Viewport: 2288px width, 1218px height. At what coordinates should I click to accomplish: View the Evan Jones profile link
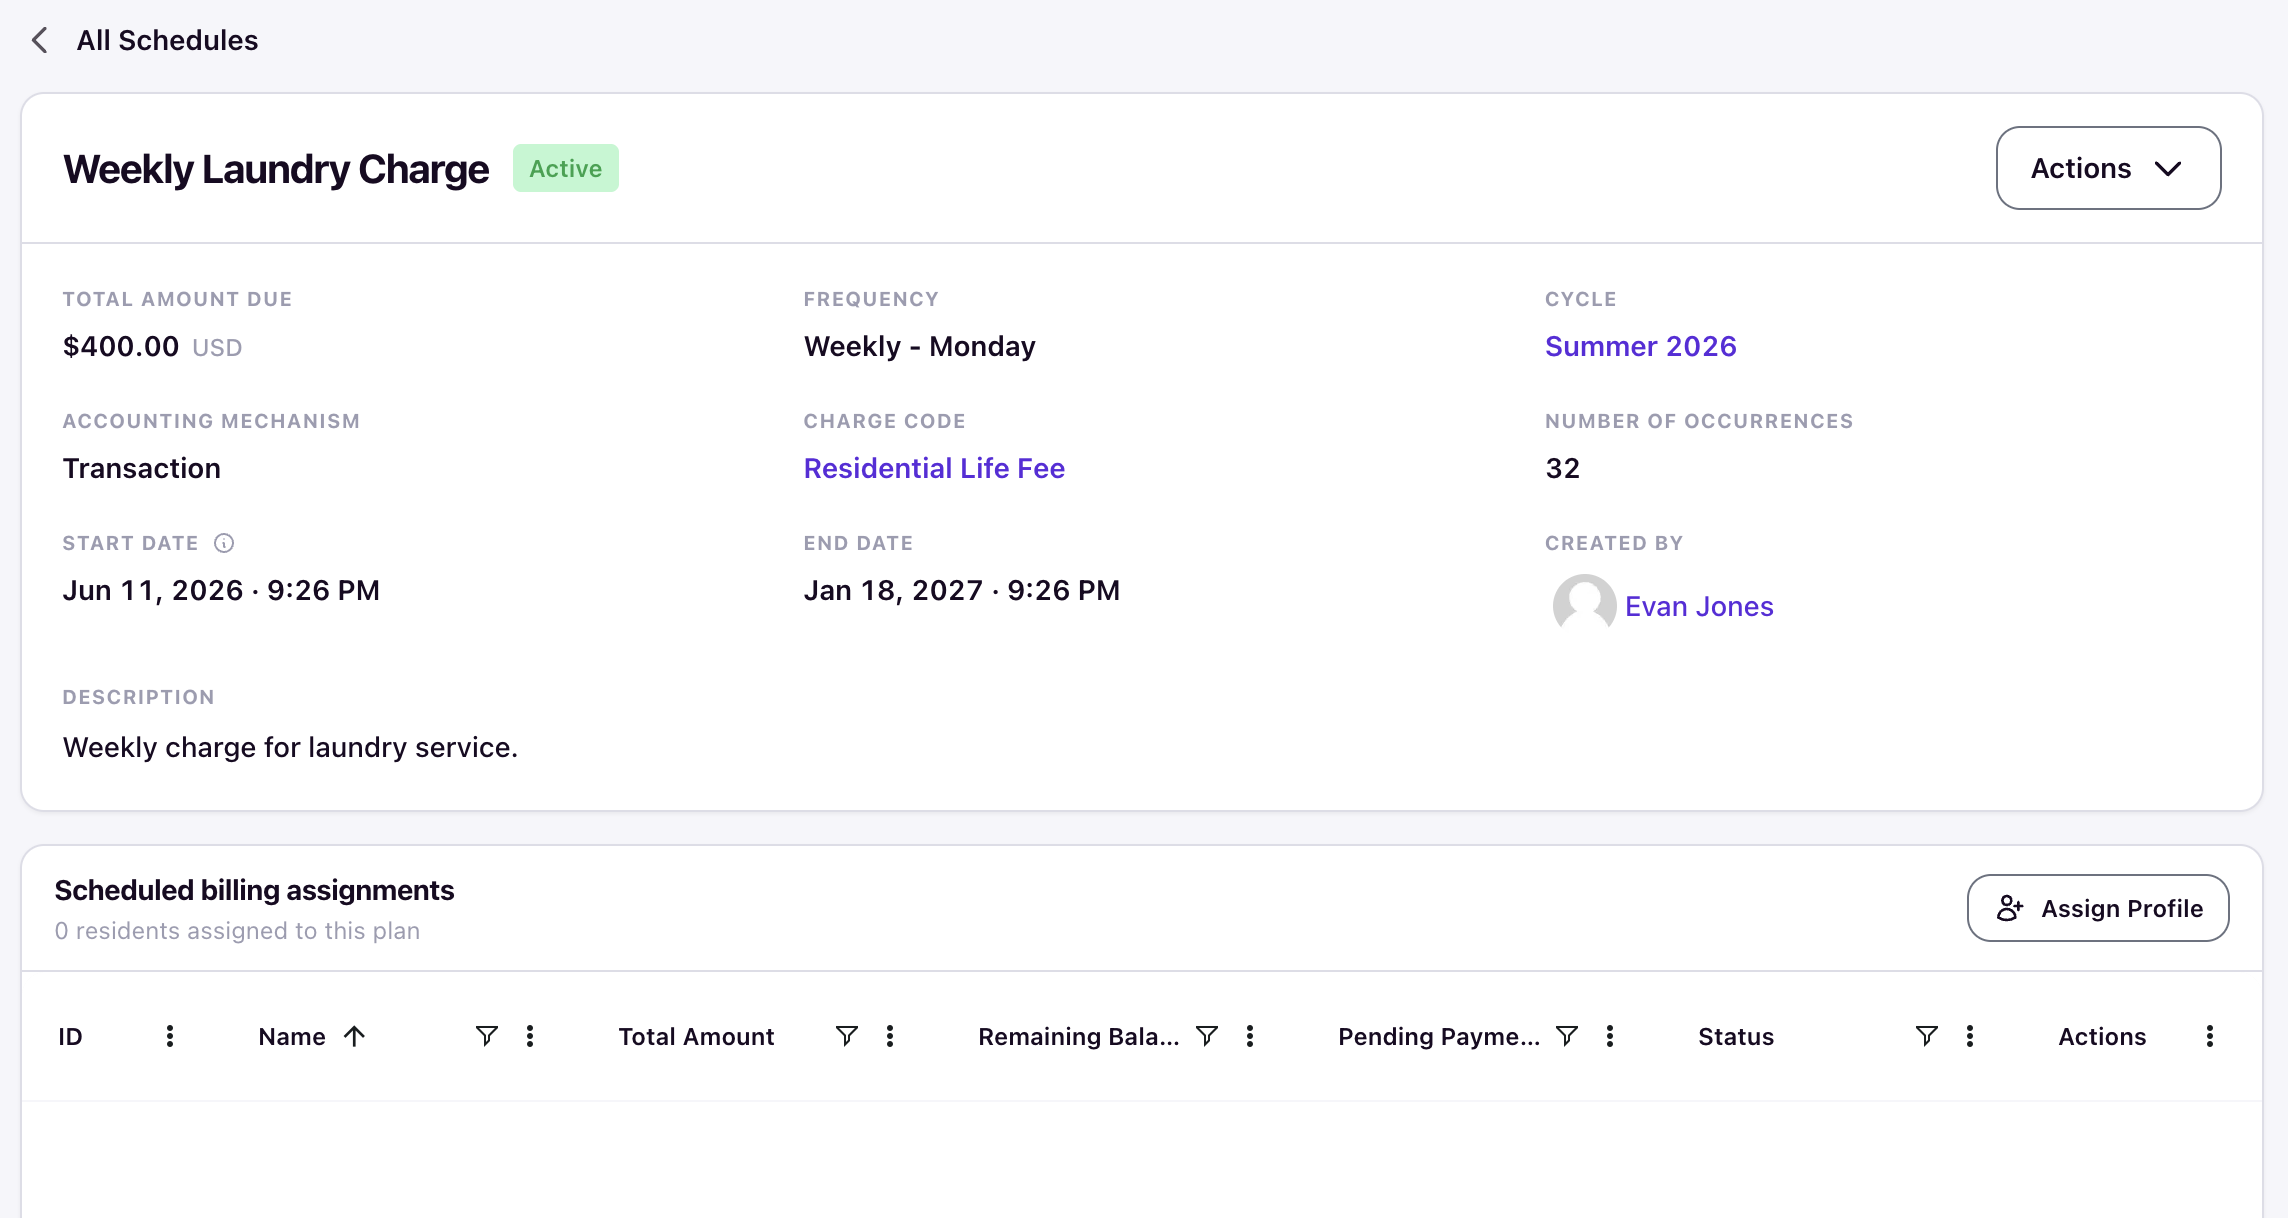(x=1699, y=606)
